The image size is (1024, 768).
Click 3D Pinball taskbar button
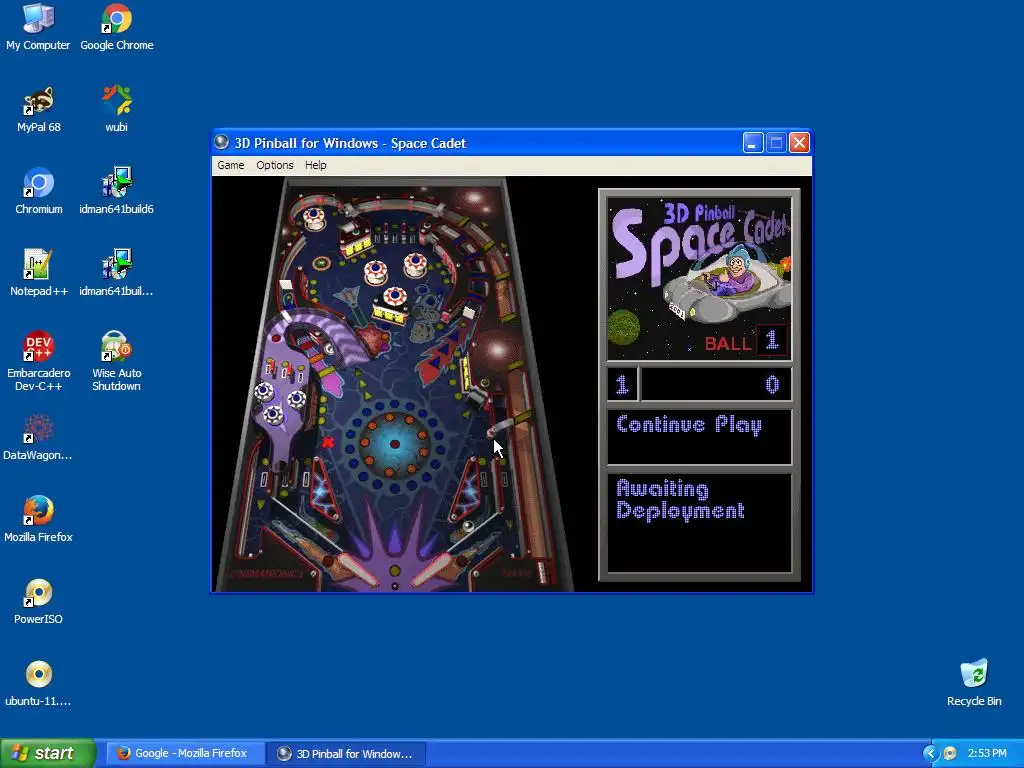coord(347,753)
